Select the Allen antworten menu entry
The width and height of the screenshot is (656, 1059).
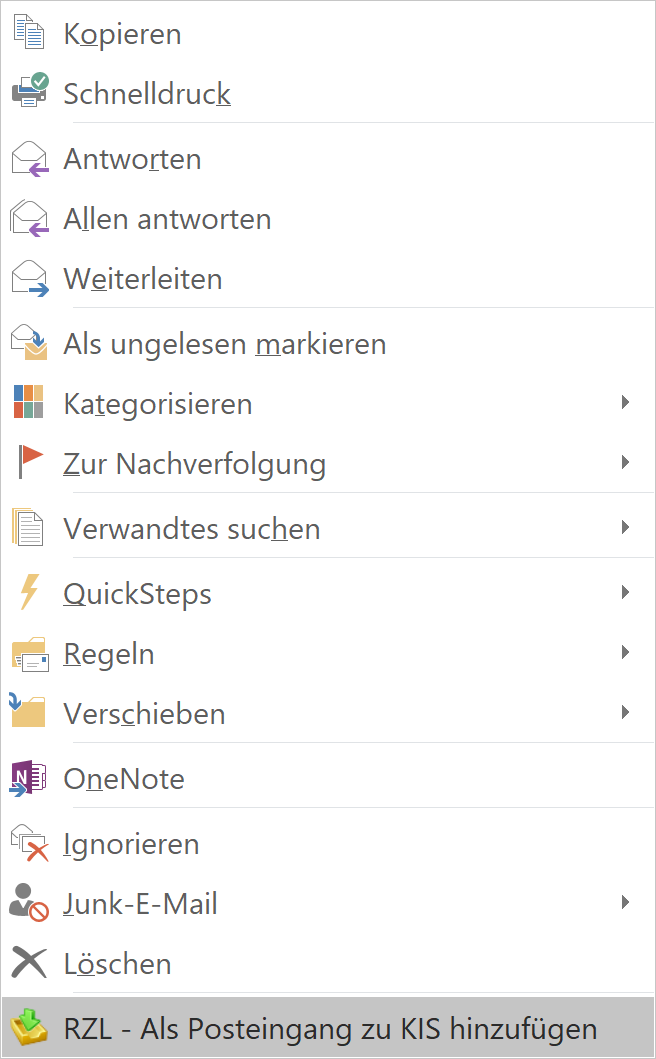167,218
